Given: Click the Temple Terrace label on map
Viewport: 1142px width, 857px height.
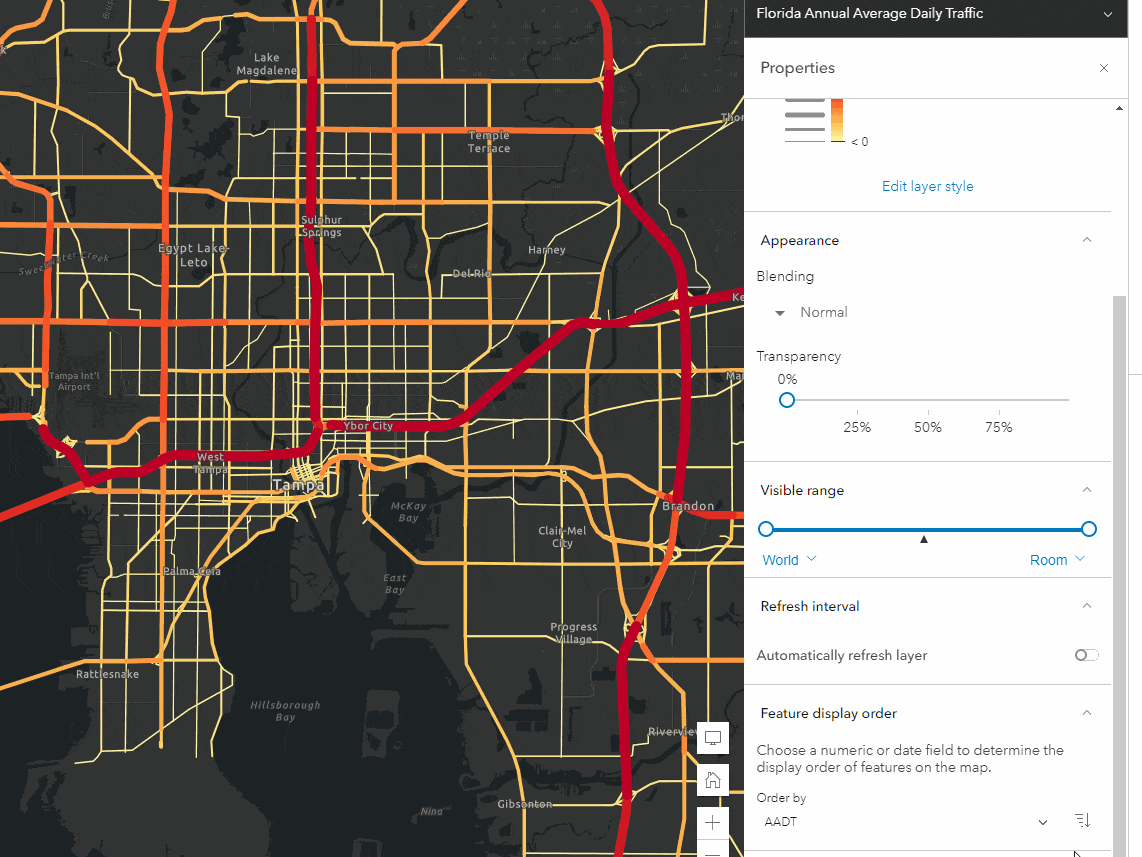Looking at the screenshot, I should tap(489, 142).
